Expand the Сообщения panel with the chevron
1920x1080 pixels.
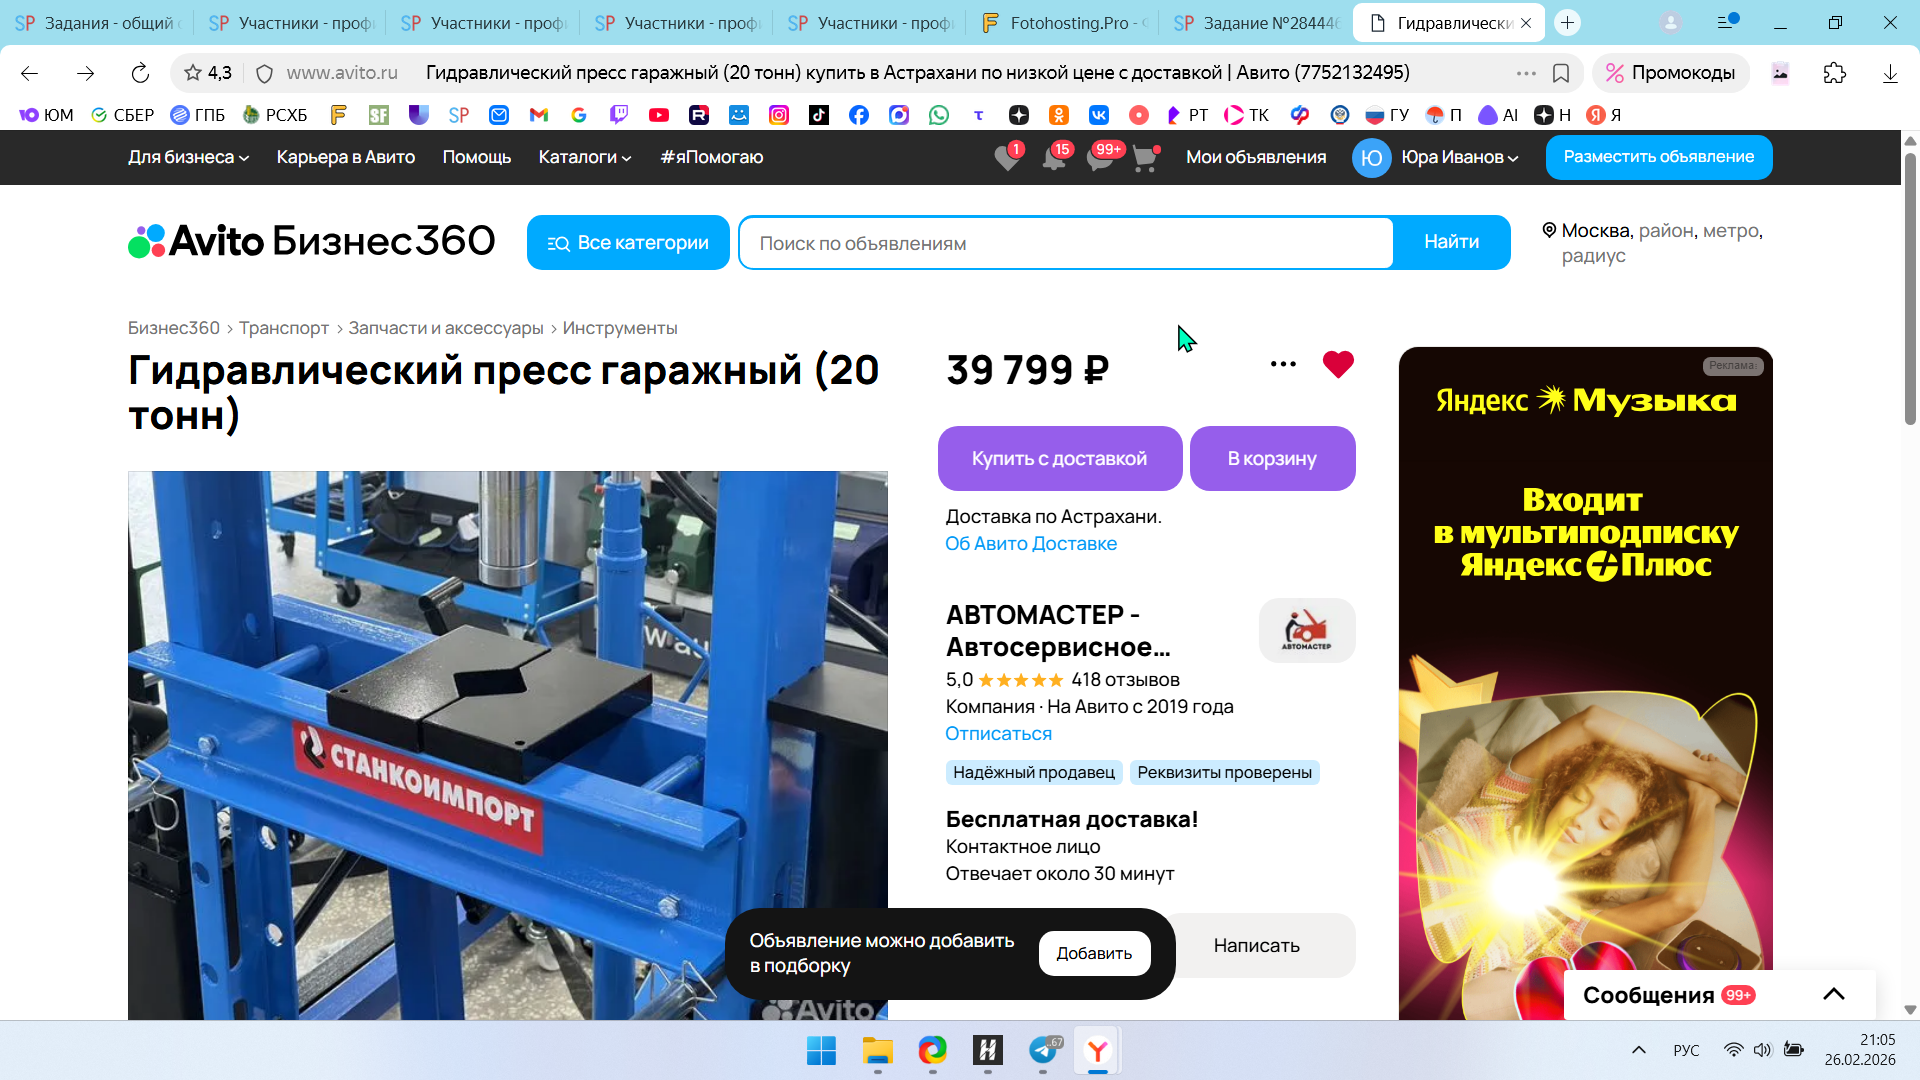click(1833, 994)
